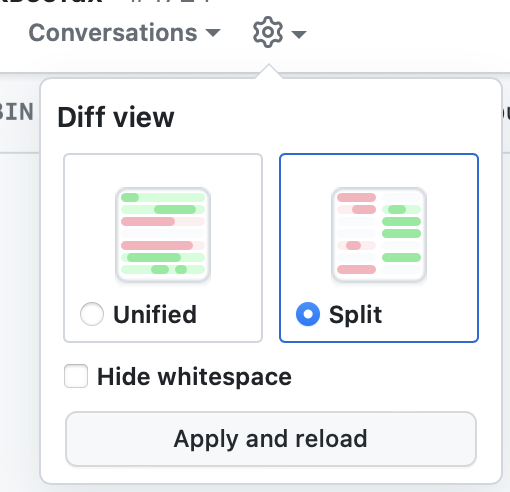The height and width of the screenshot is (492, 510).
Task: Click the Hide whitespace text label
Action: pyautogui.click(x=194, y=377)
